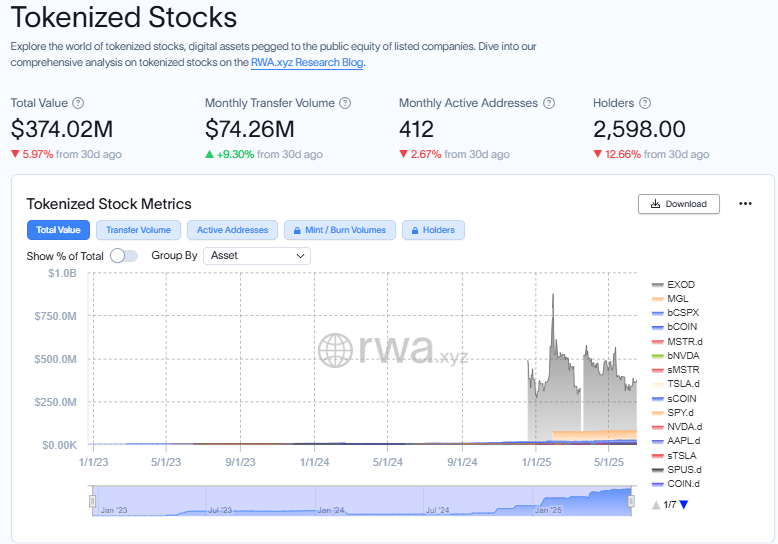Toggle bCSPX series in legend

point(675,313)
